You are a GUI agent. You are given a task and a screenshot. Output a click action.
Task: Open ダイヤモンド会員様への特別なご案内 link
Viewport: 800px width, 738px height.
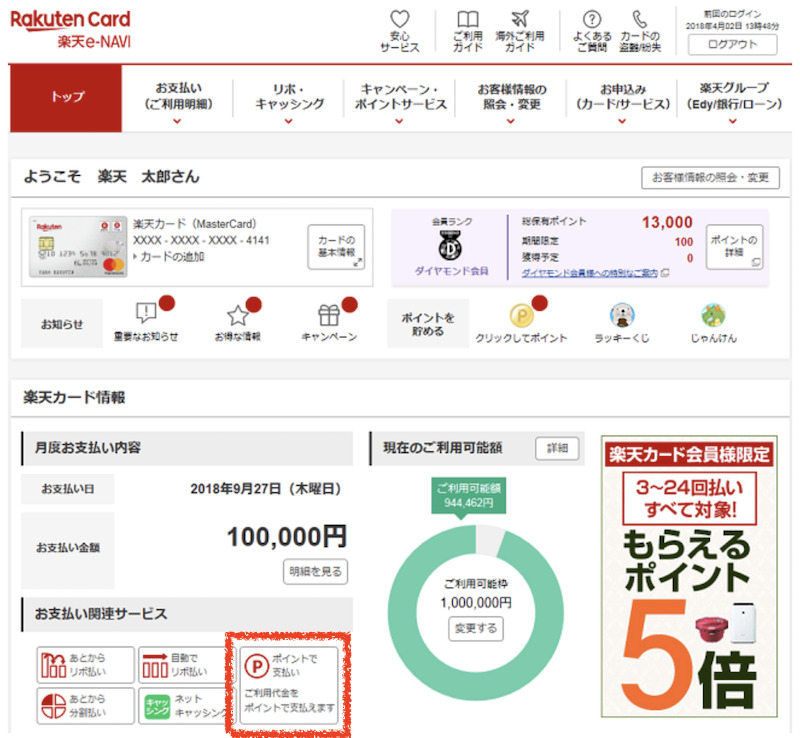(x=590, y=273)
